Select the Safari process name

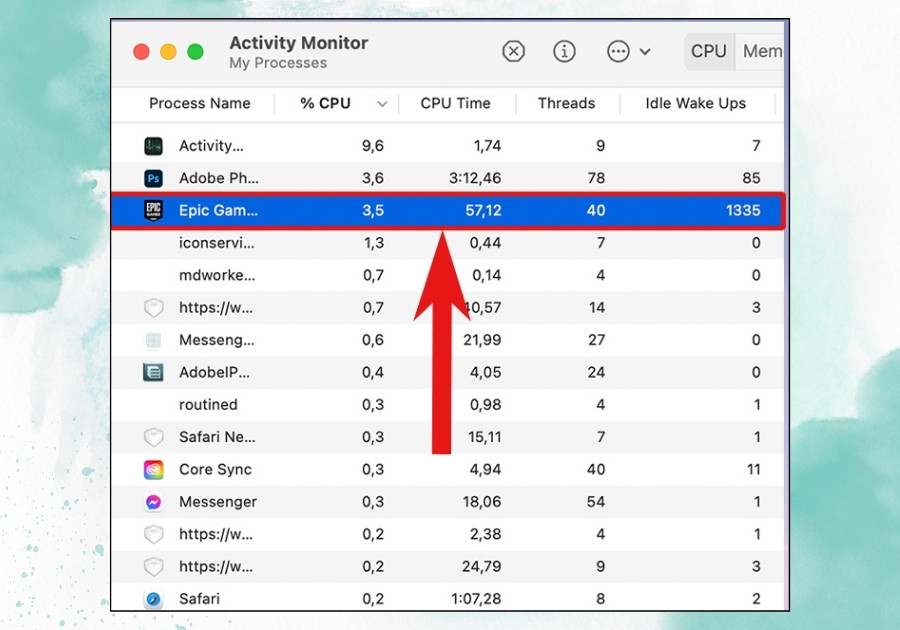(x=199, y=598)
